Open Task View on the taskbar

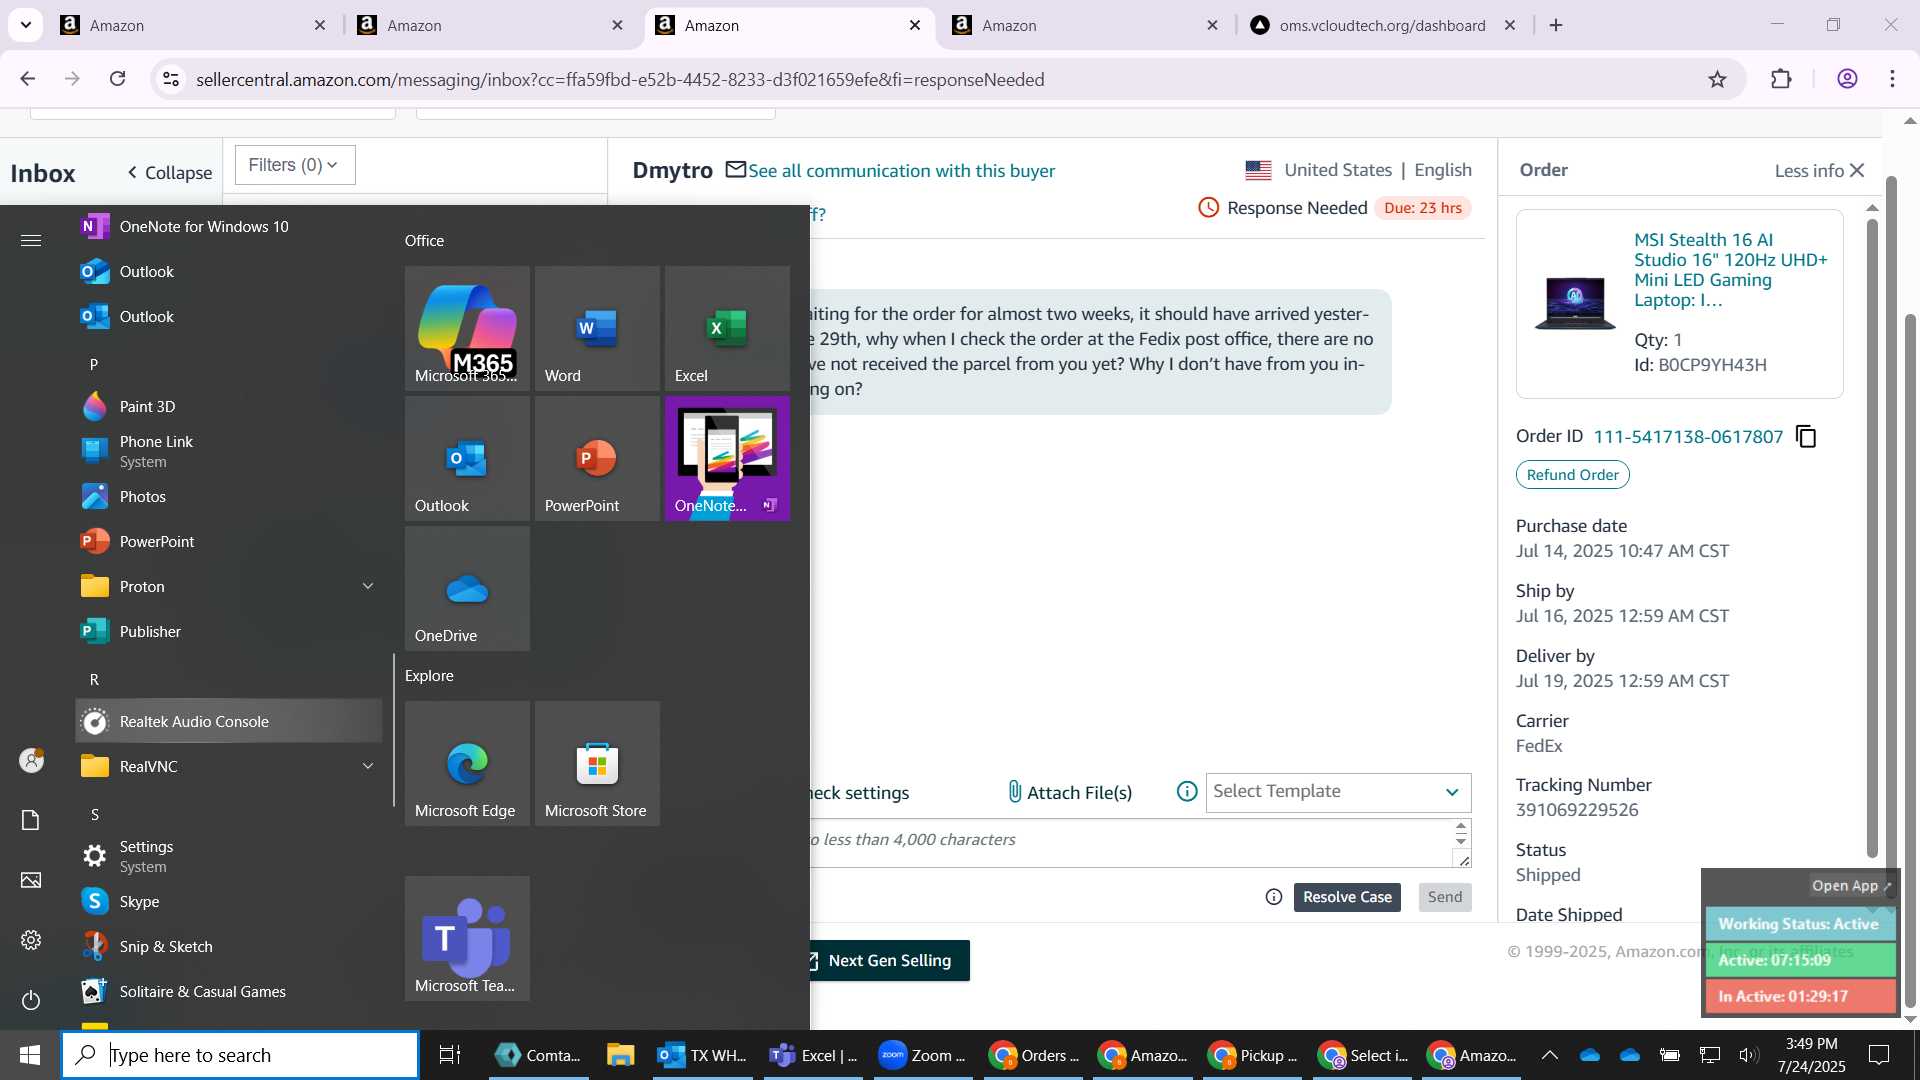tap(450, 1055)
